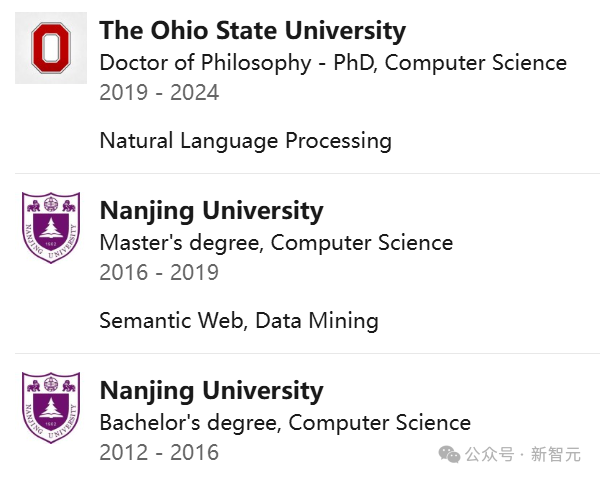This screenshot has height=478, width=600.
Task: Click divider line below Semantic Web entry
Action: point(300,353)
